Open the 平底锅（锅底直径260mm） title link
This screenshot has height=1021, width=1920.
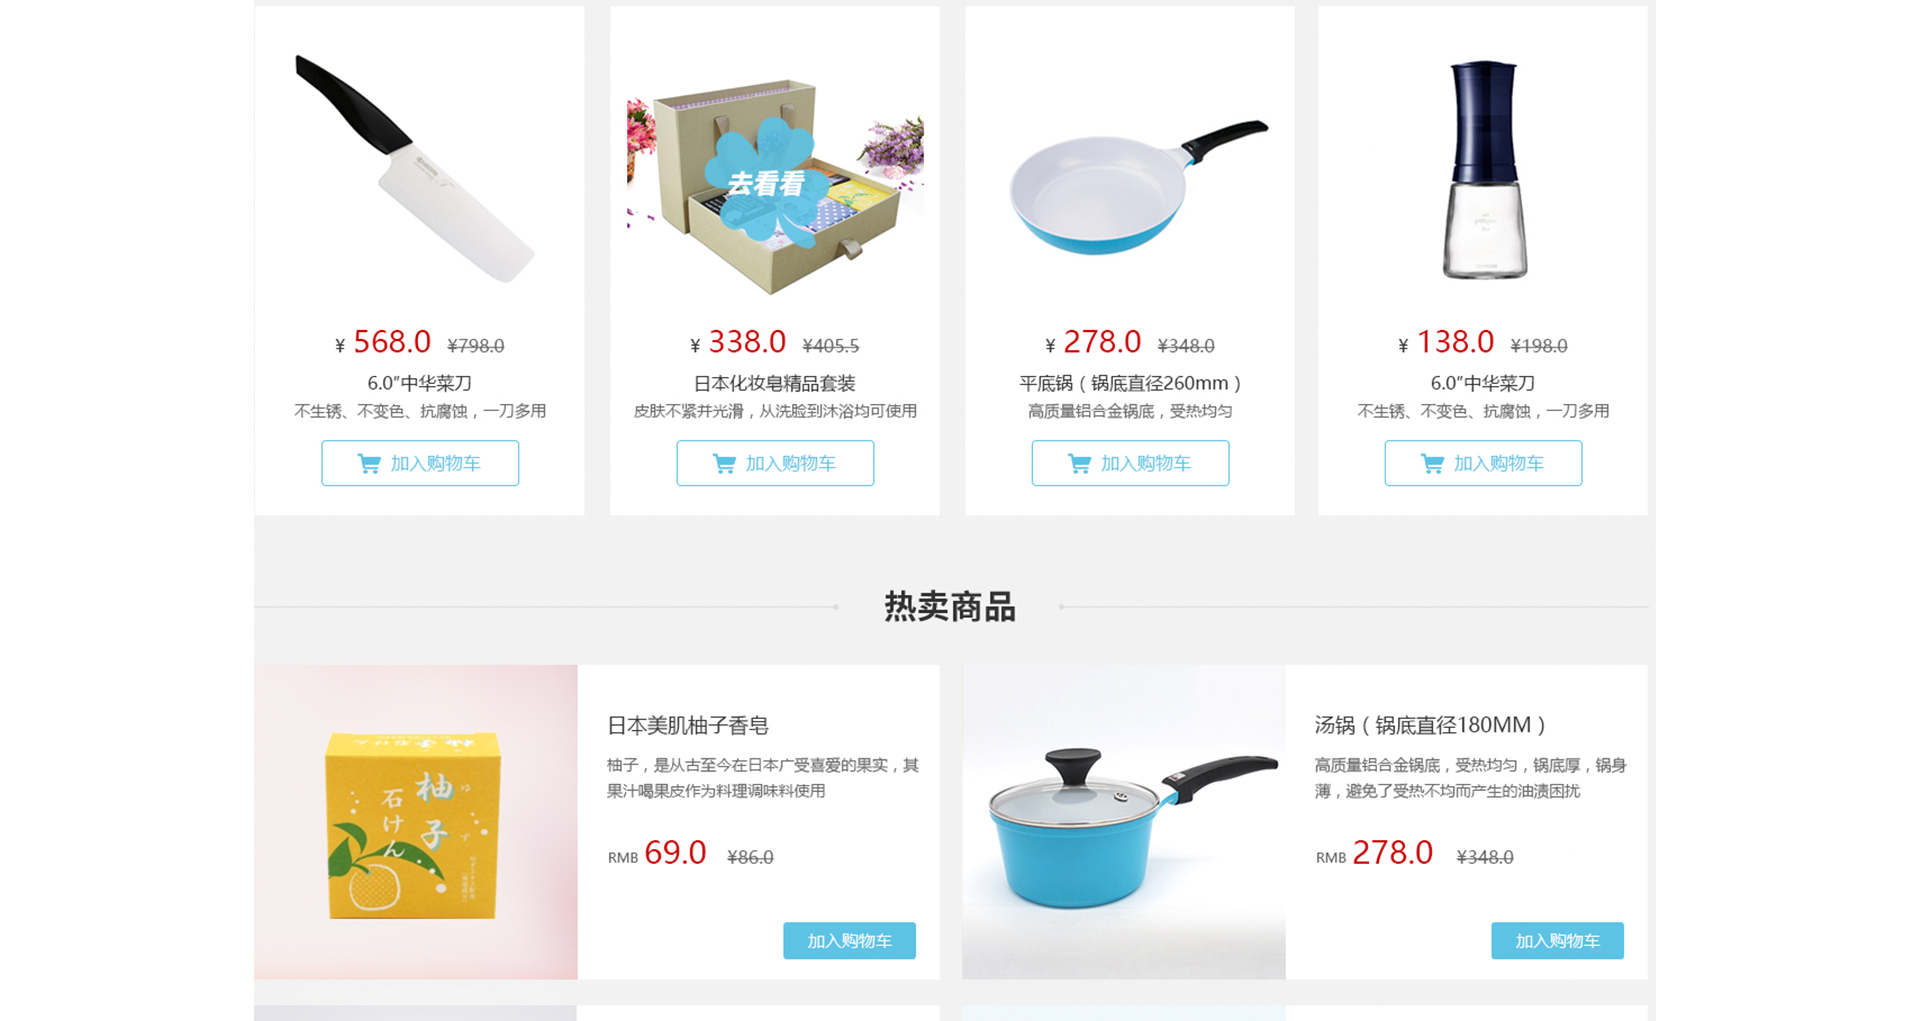[1130, 383]
